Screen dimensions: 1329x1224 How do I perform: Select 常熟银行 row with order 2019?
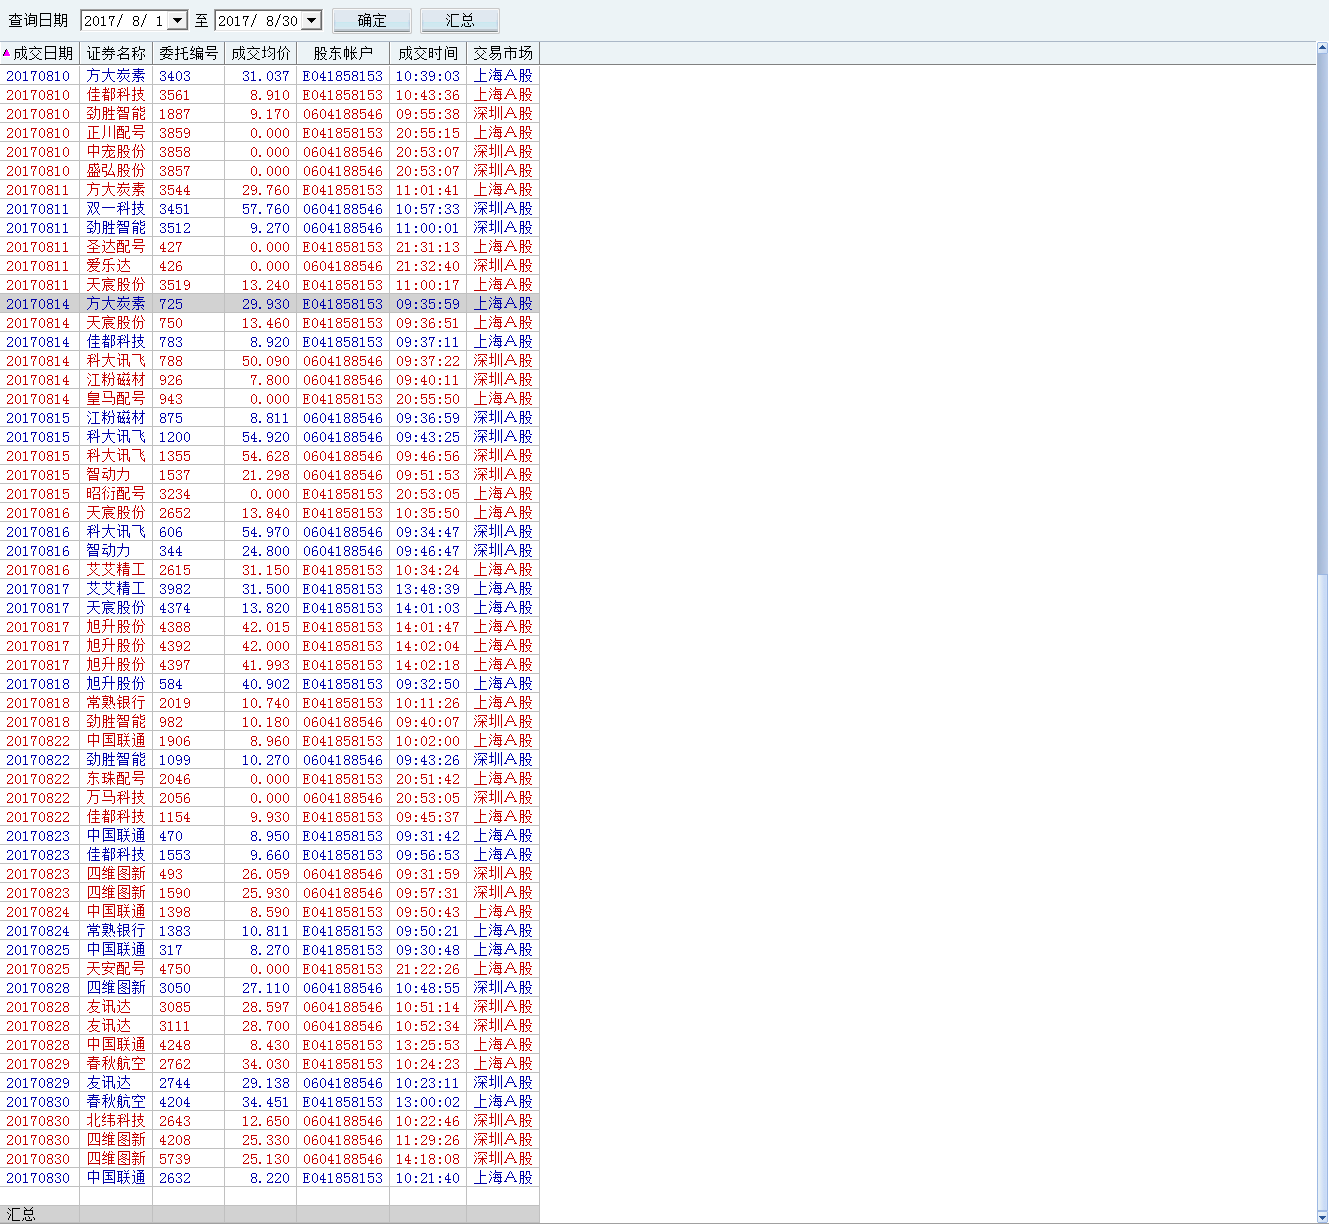click(x=270, y=703)
